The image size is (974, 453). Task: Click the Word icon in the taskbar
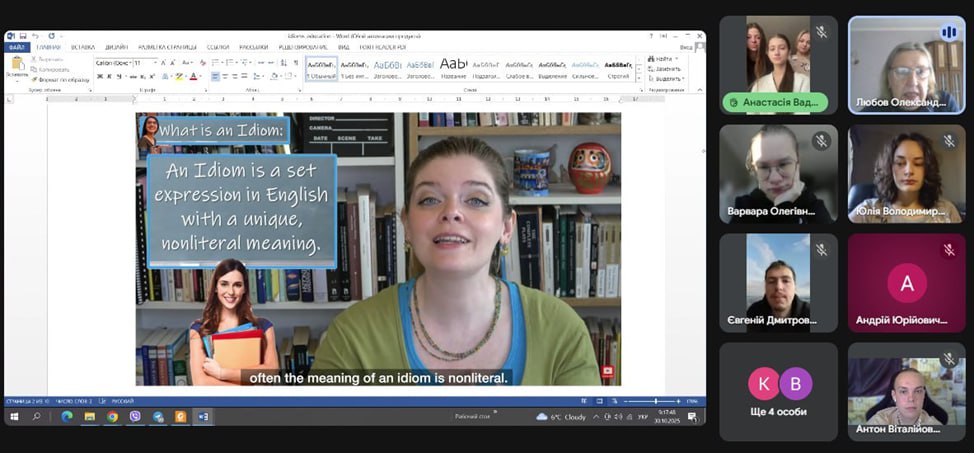203,416
